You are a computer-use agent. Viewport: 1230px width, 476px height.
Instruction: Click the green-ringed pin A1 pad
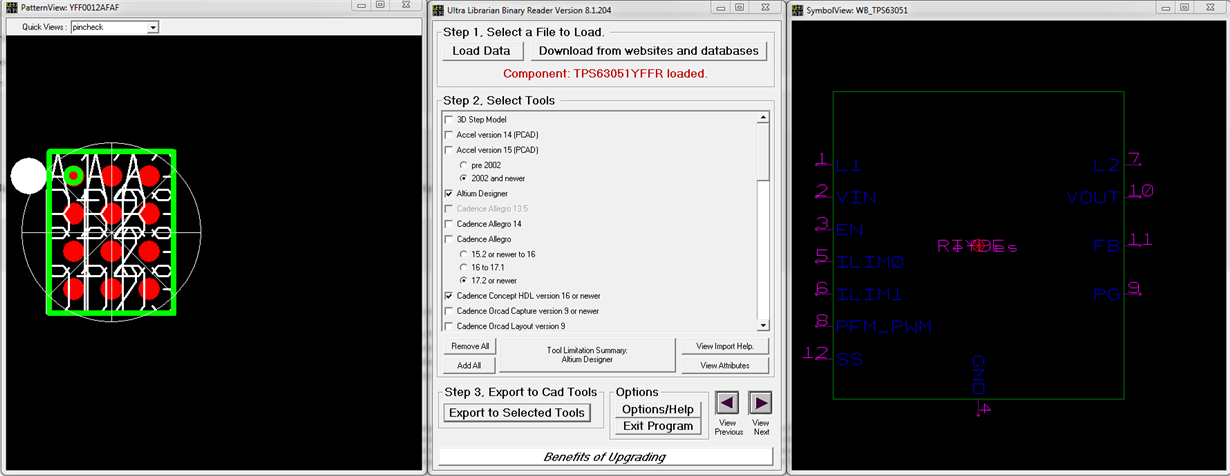(73, 176)
